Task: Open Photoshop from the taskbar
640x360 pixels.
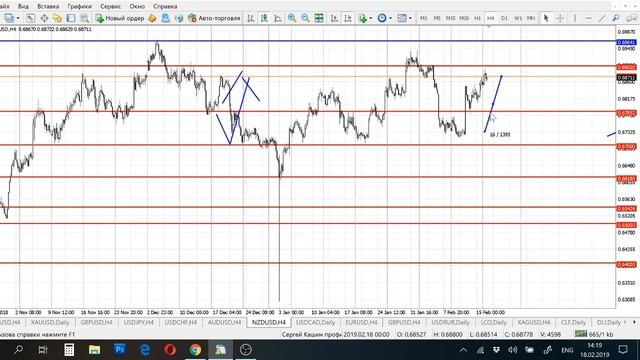Action: tap(120, 350)
